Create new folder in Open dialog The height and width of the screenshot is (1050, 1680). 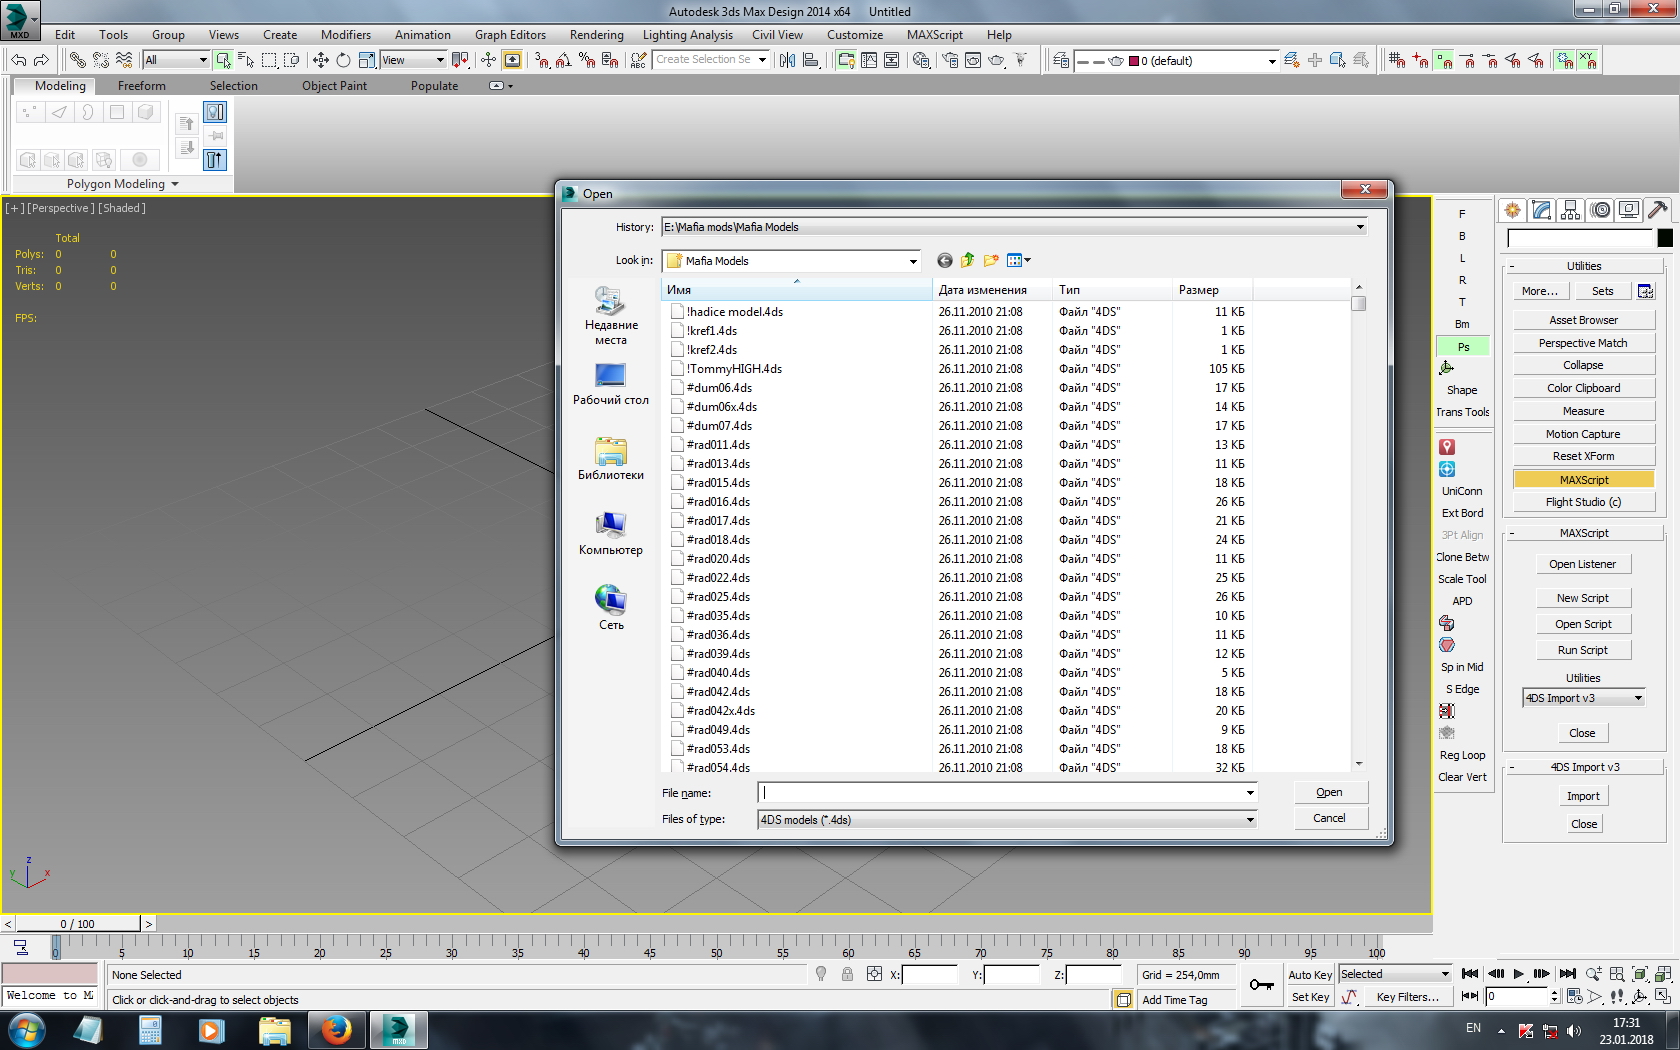[991, 261]
